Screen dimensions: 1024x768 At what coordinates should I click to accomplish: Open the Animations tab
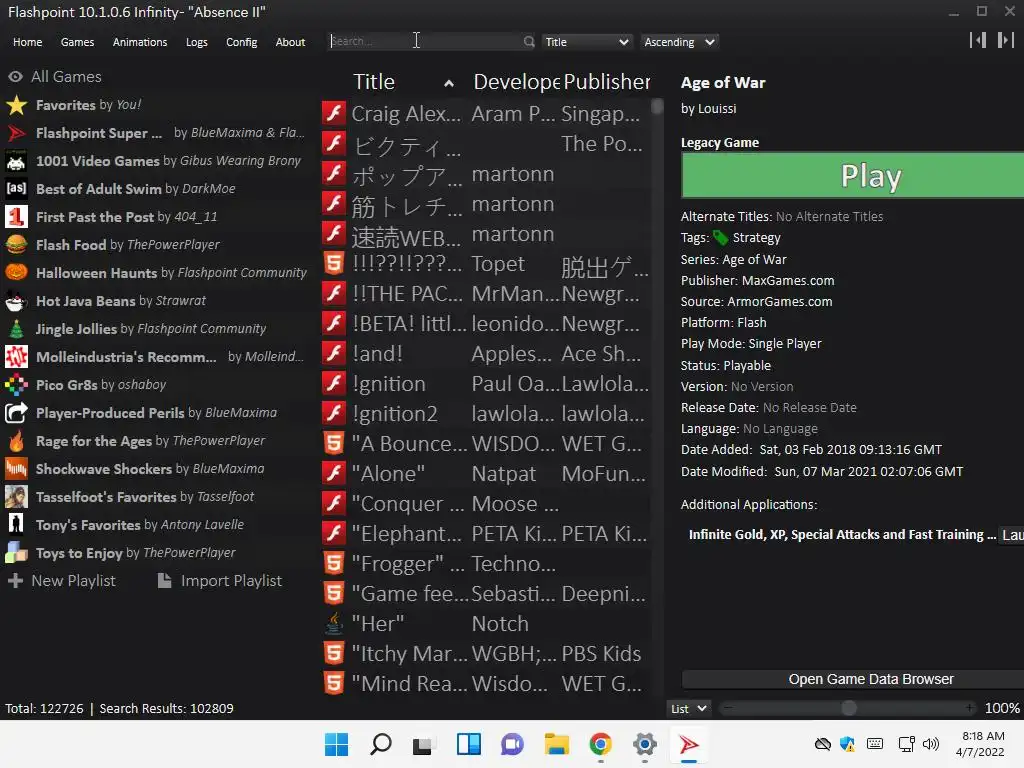140,42
